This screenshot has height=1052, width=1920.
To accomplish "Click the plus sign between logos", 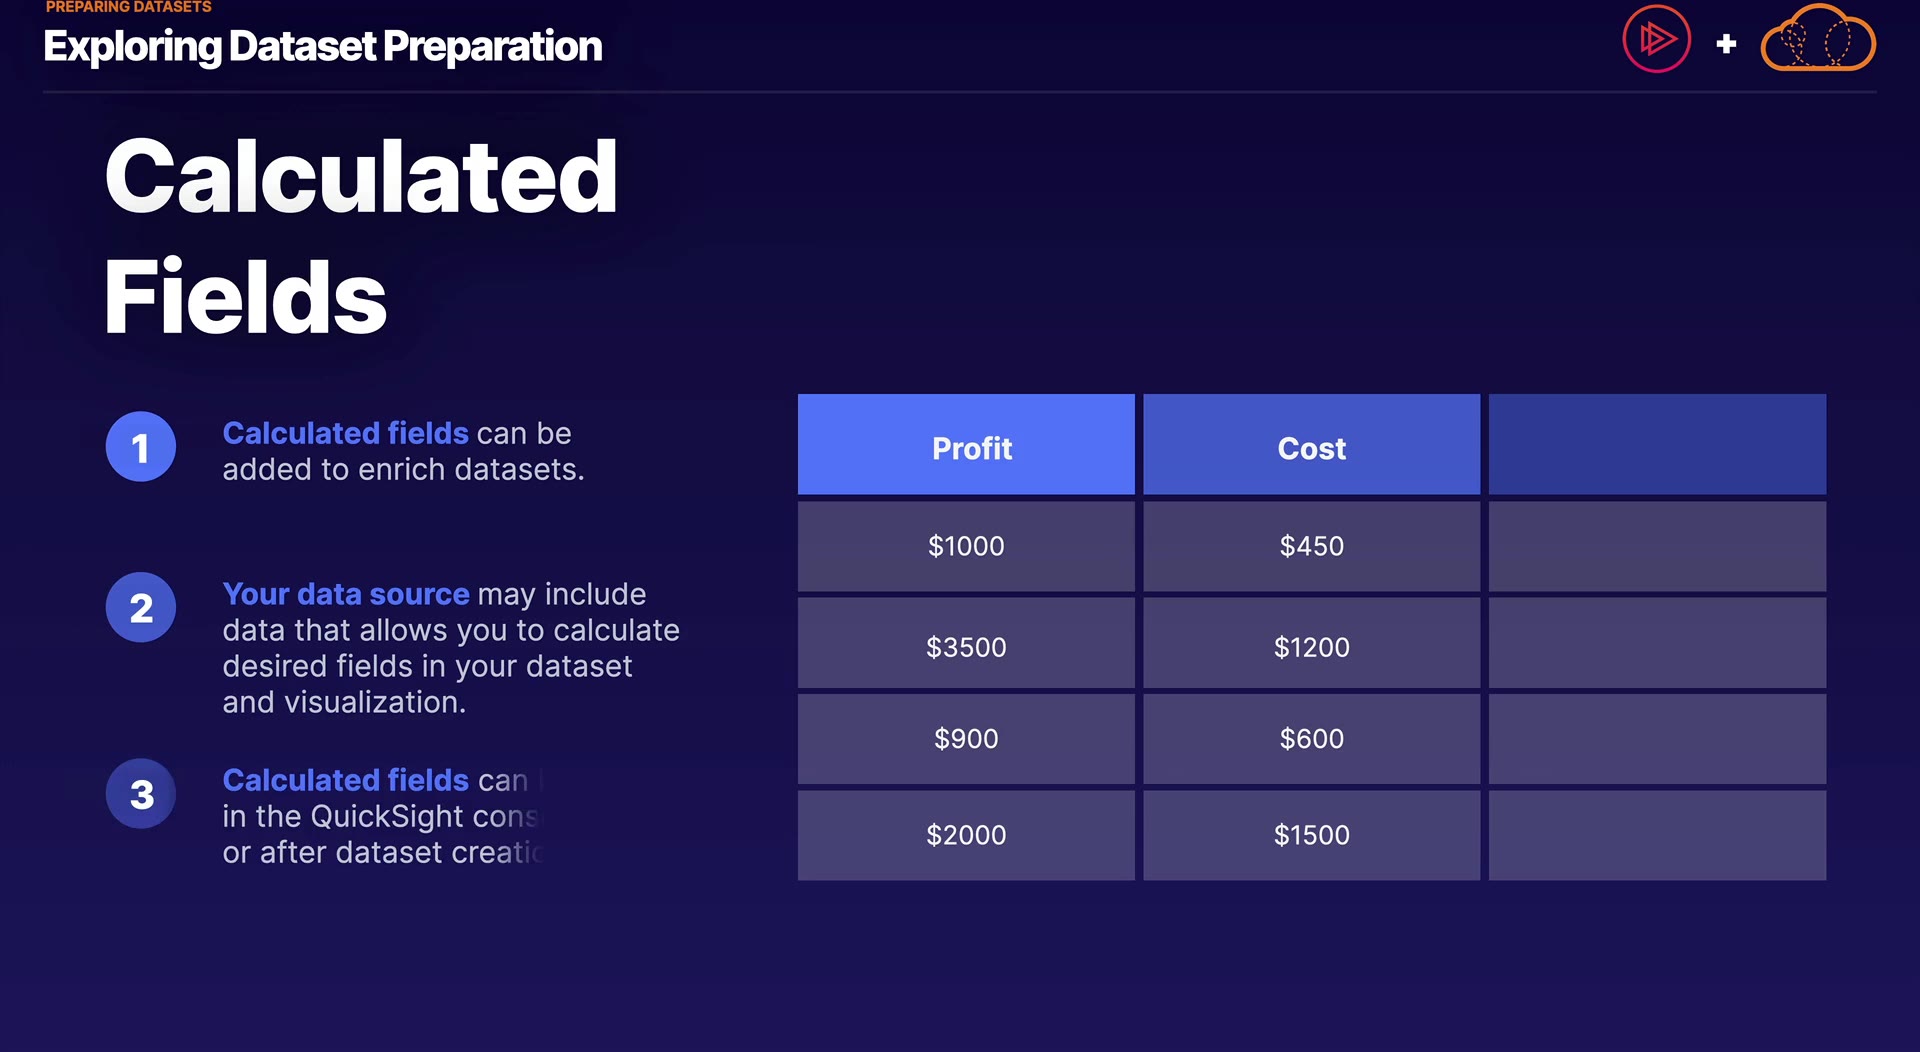I will (1726, 44).
